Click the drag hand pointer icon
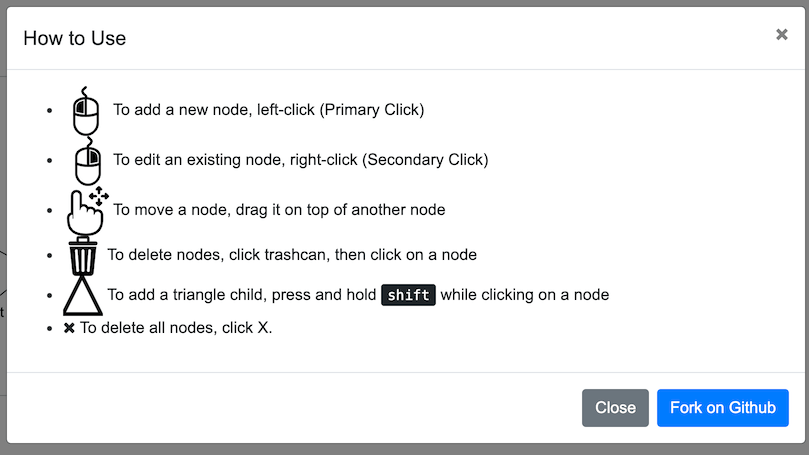This screenshot has width=809, height=455. click(x=87, y=210)
